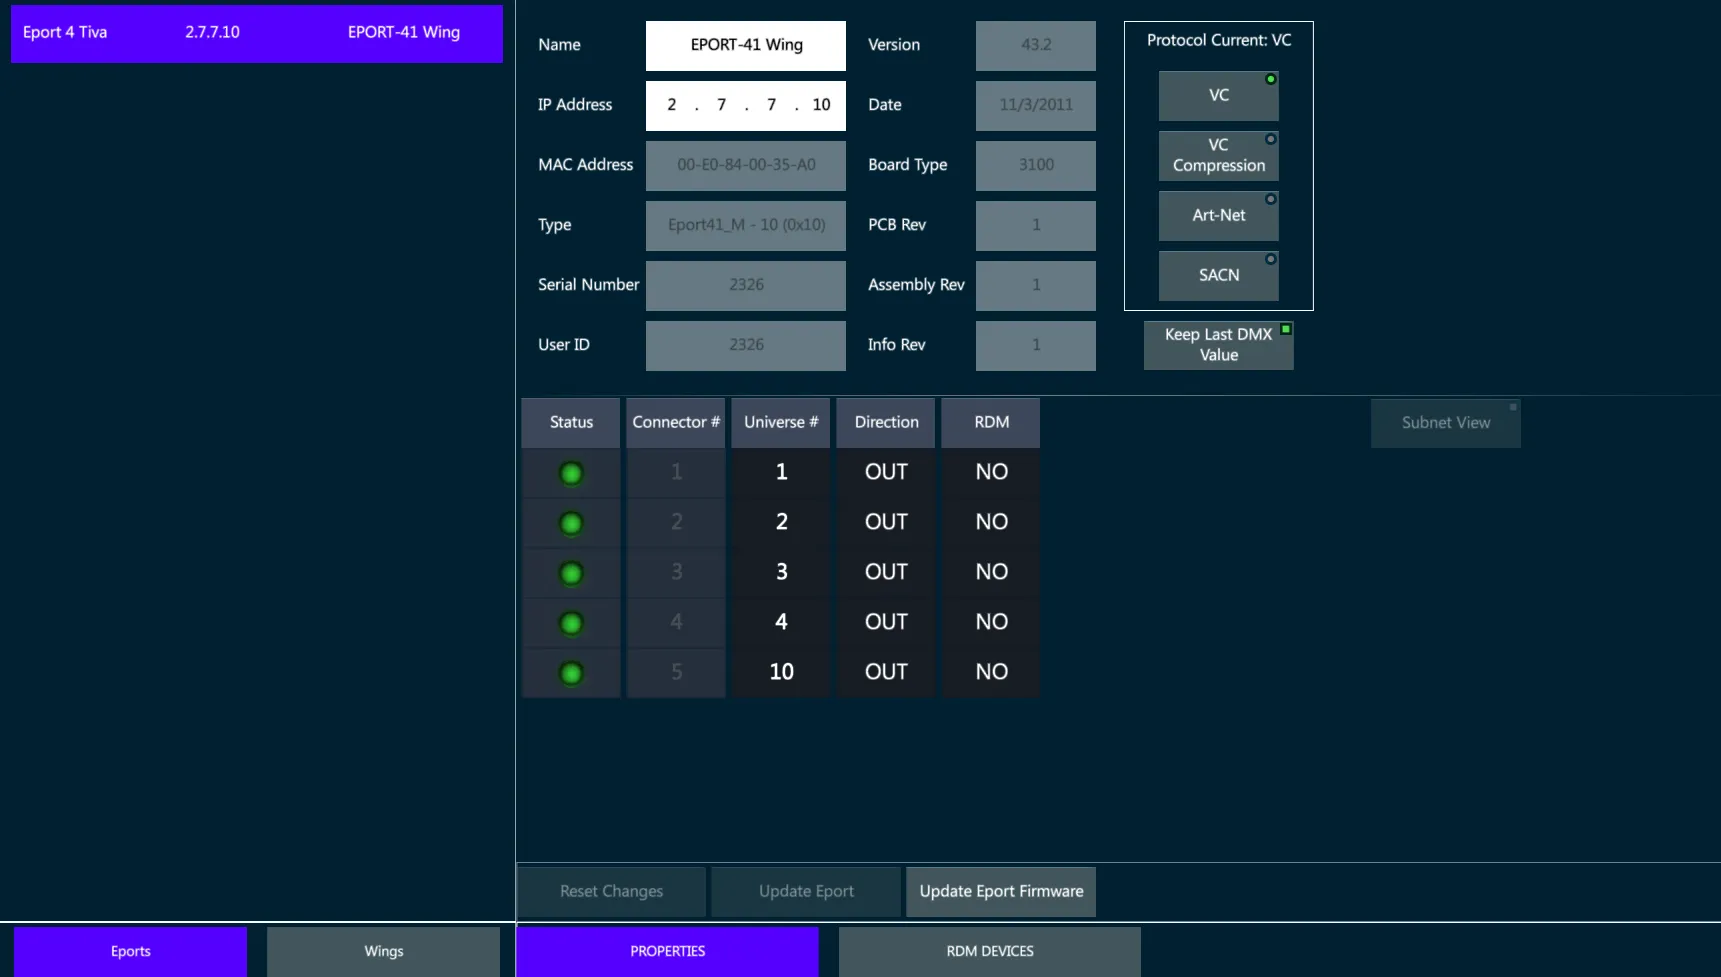
Task: Toggle the Subnet View button
Action: point(1445,423)
